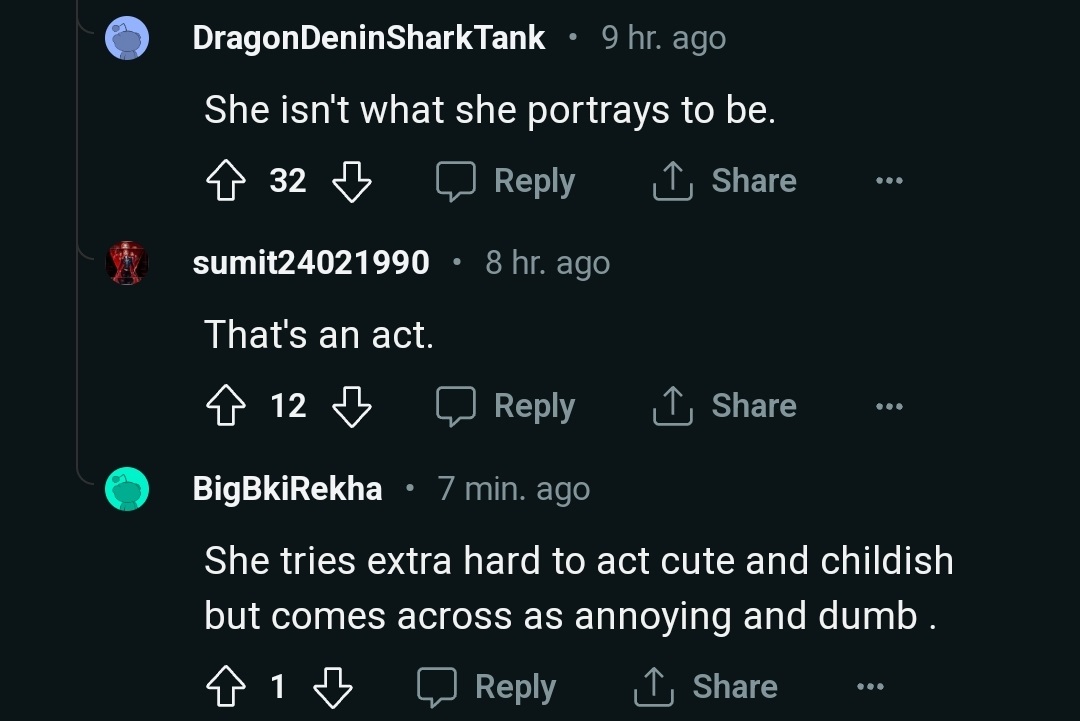Open overflow menu on BigBkiRekha's comment
1080x721 pixels.
(x=870, y=687)
